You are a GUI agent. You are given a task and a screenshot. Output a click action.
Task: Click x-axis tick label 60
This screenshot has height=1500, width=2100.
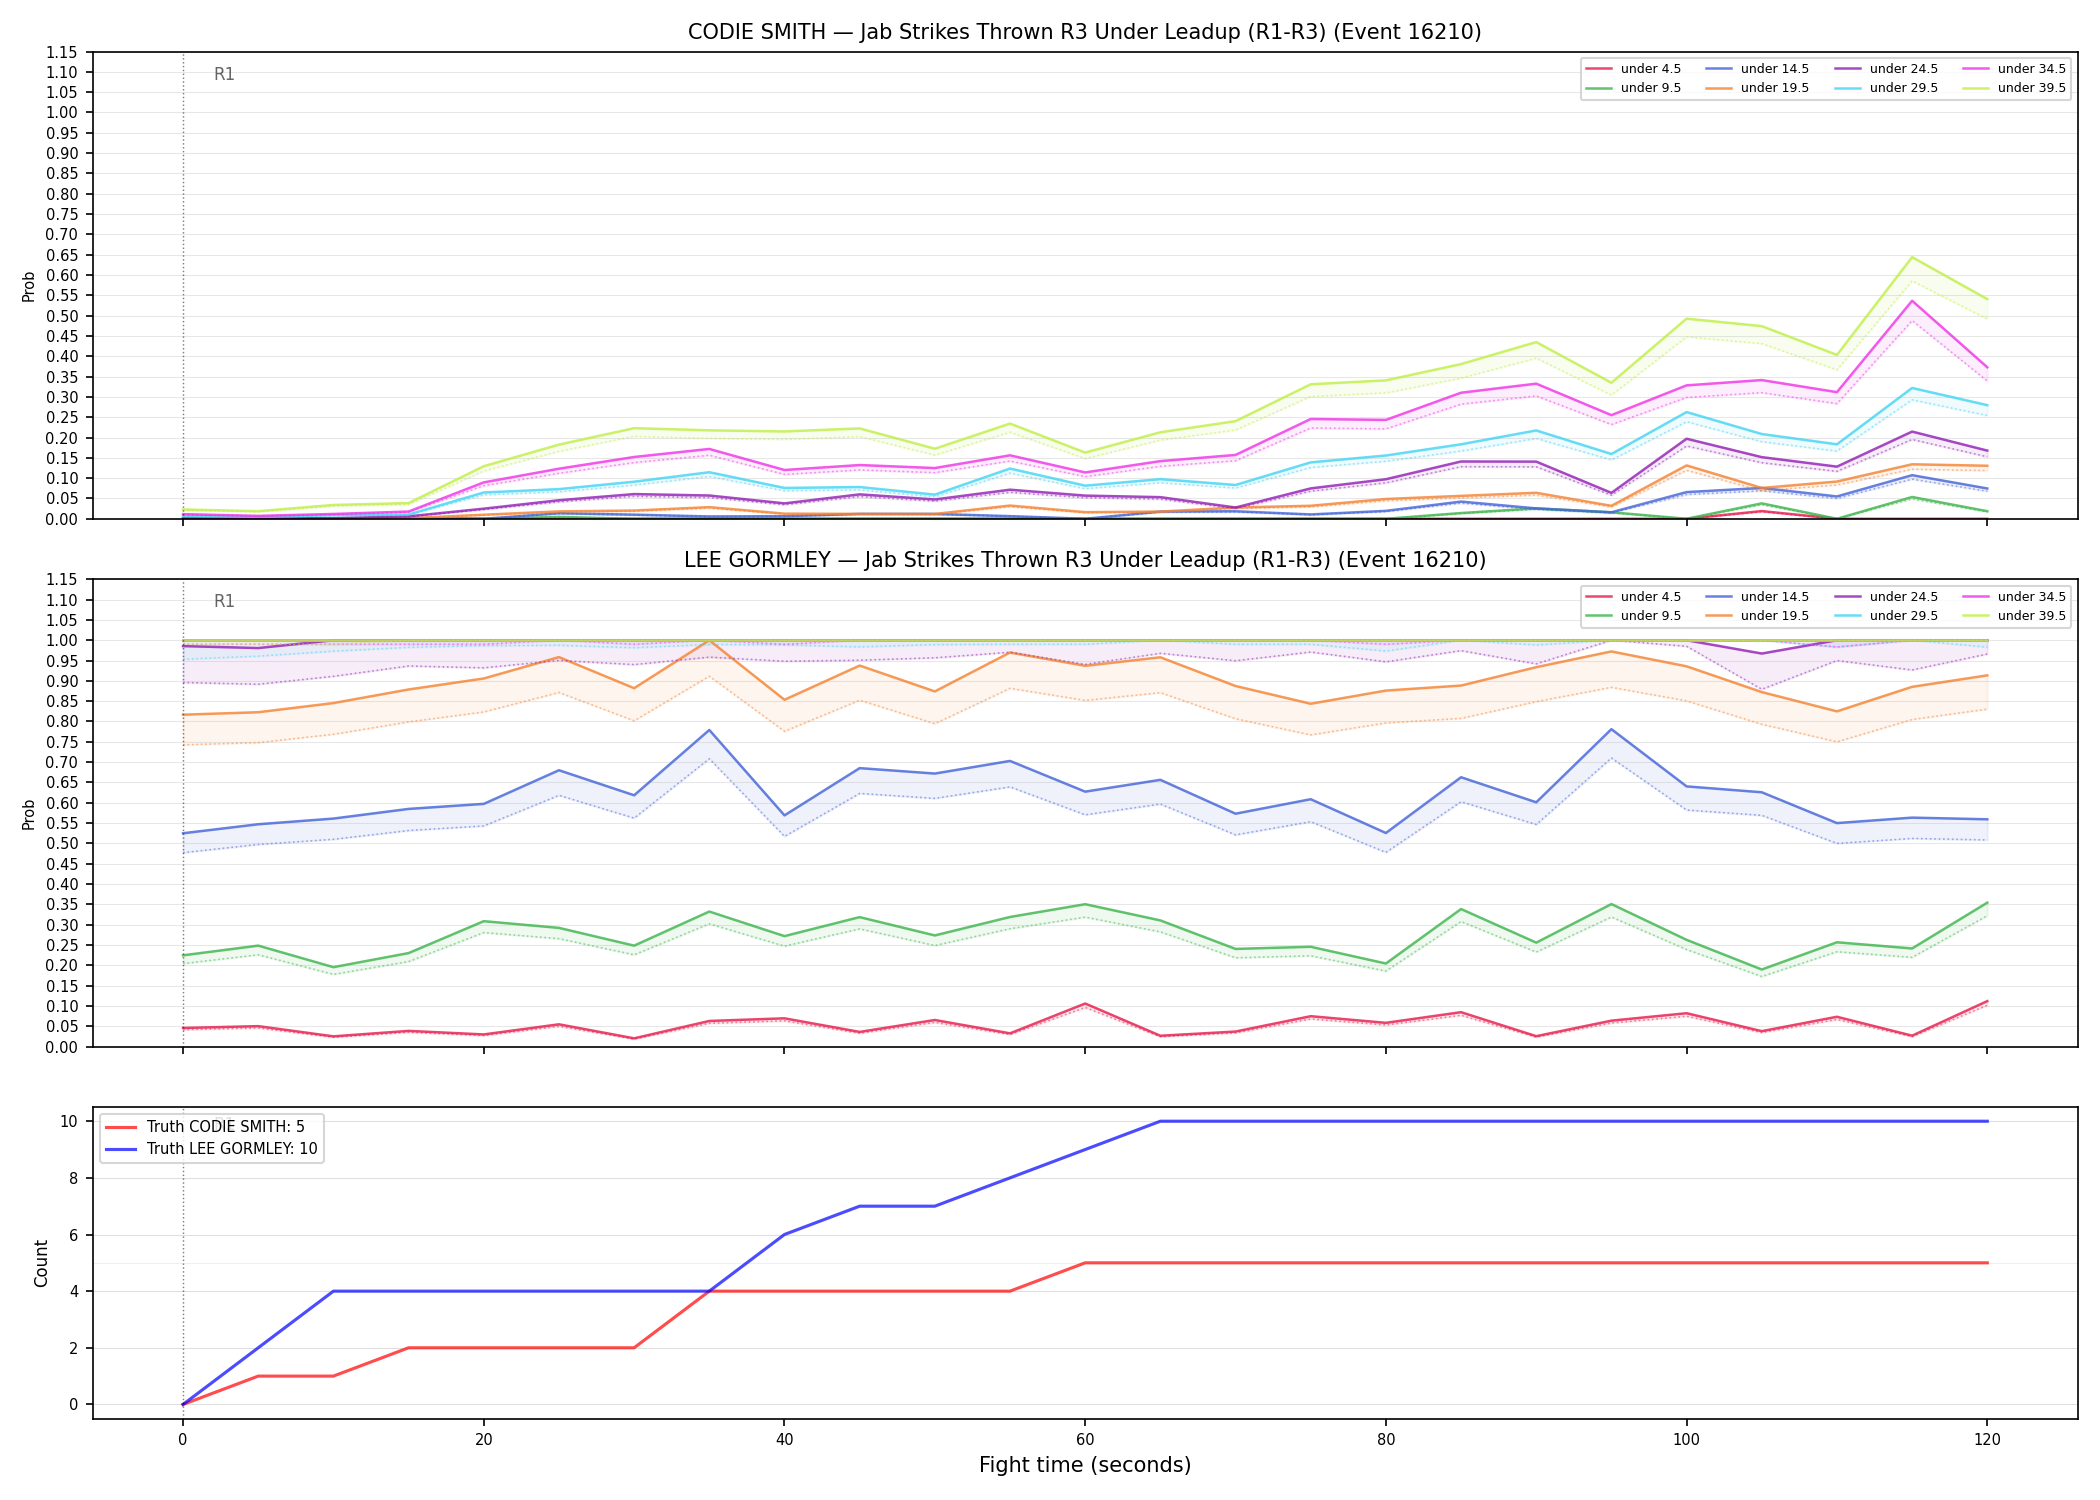(x=1085, y=1440)
